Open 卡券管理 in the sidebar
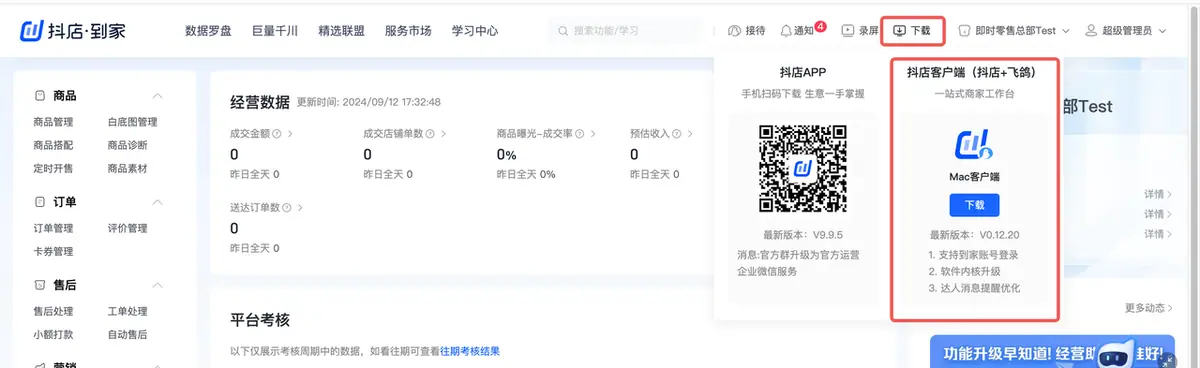The image size is (1200, 368). click(x=53, y=251)
